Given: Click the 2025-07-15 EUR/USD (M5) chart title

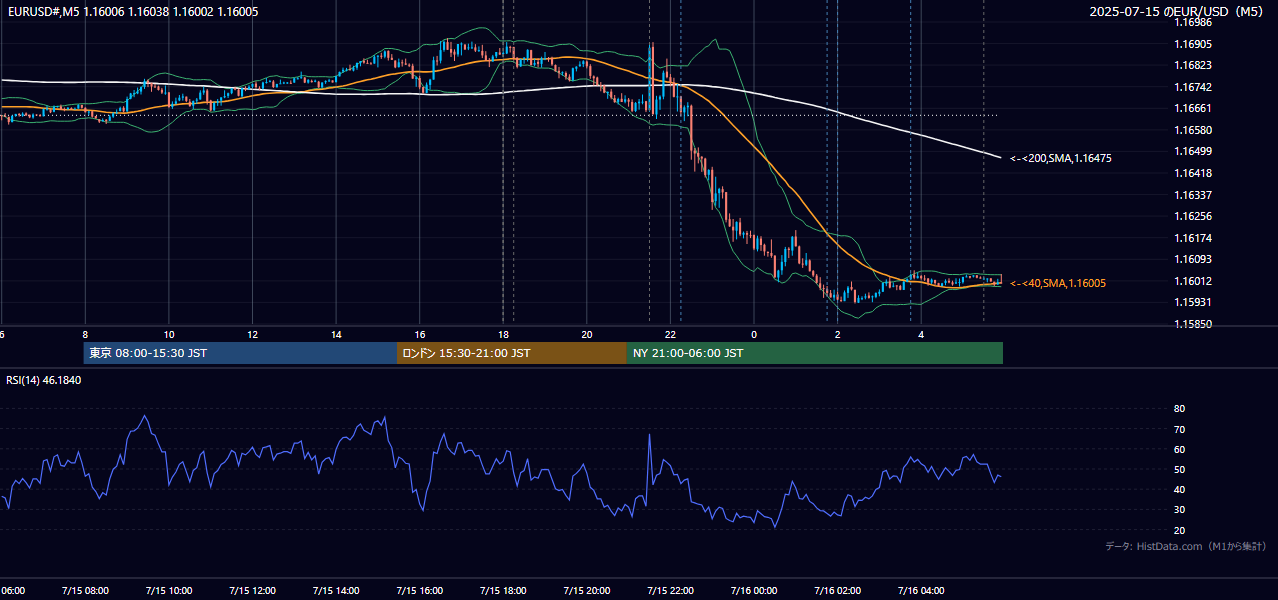Looking at the screenshot, I should pyautogui.click(x=1177, y=12).
